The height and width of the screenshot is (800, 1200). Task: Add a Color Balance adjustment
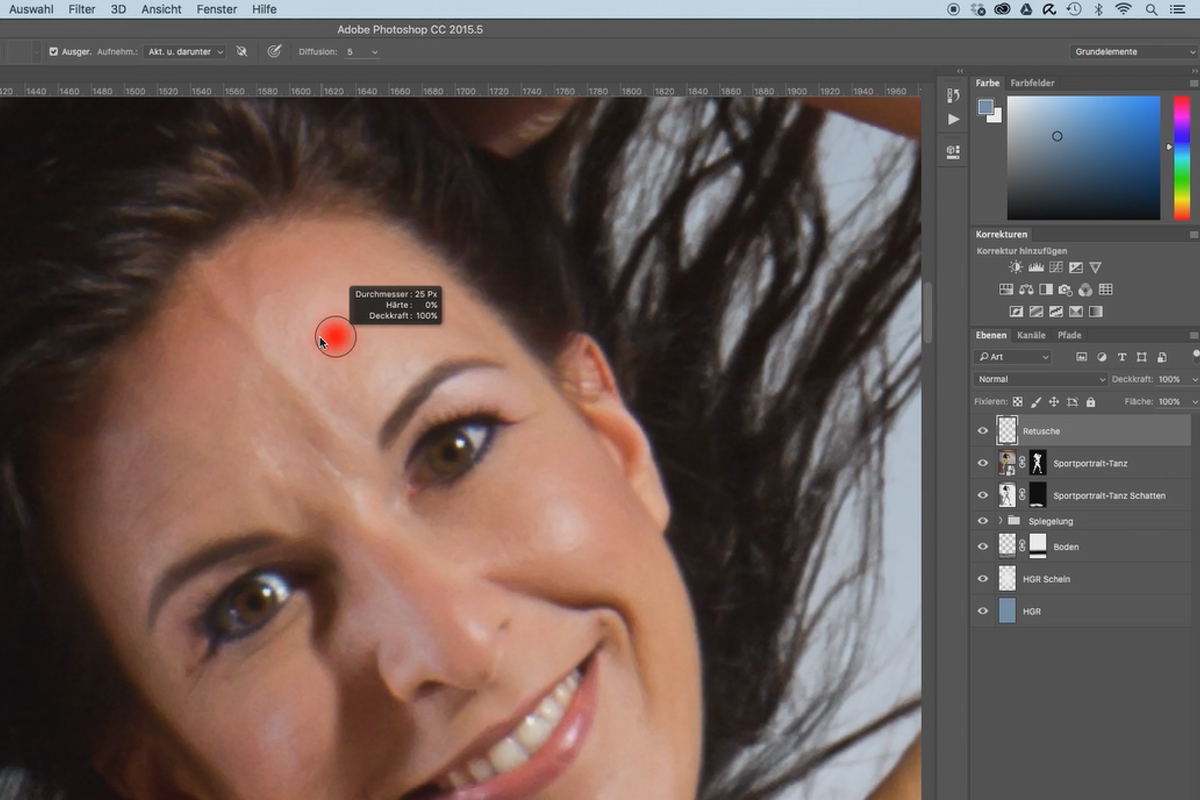tap(1026, 290)
